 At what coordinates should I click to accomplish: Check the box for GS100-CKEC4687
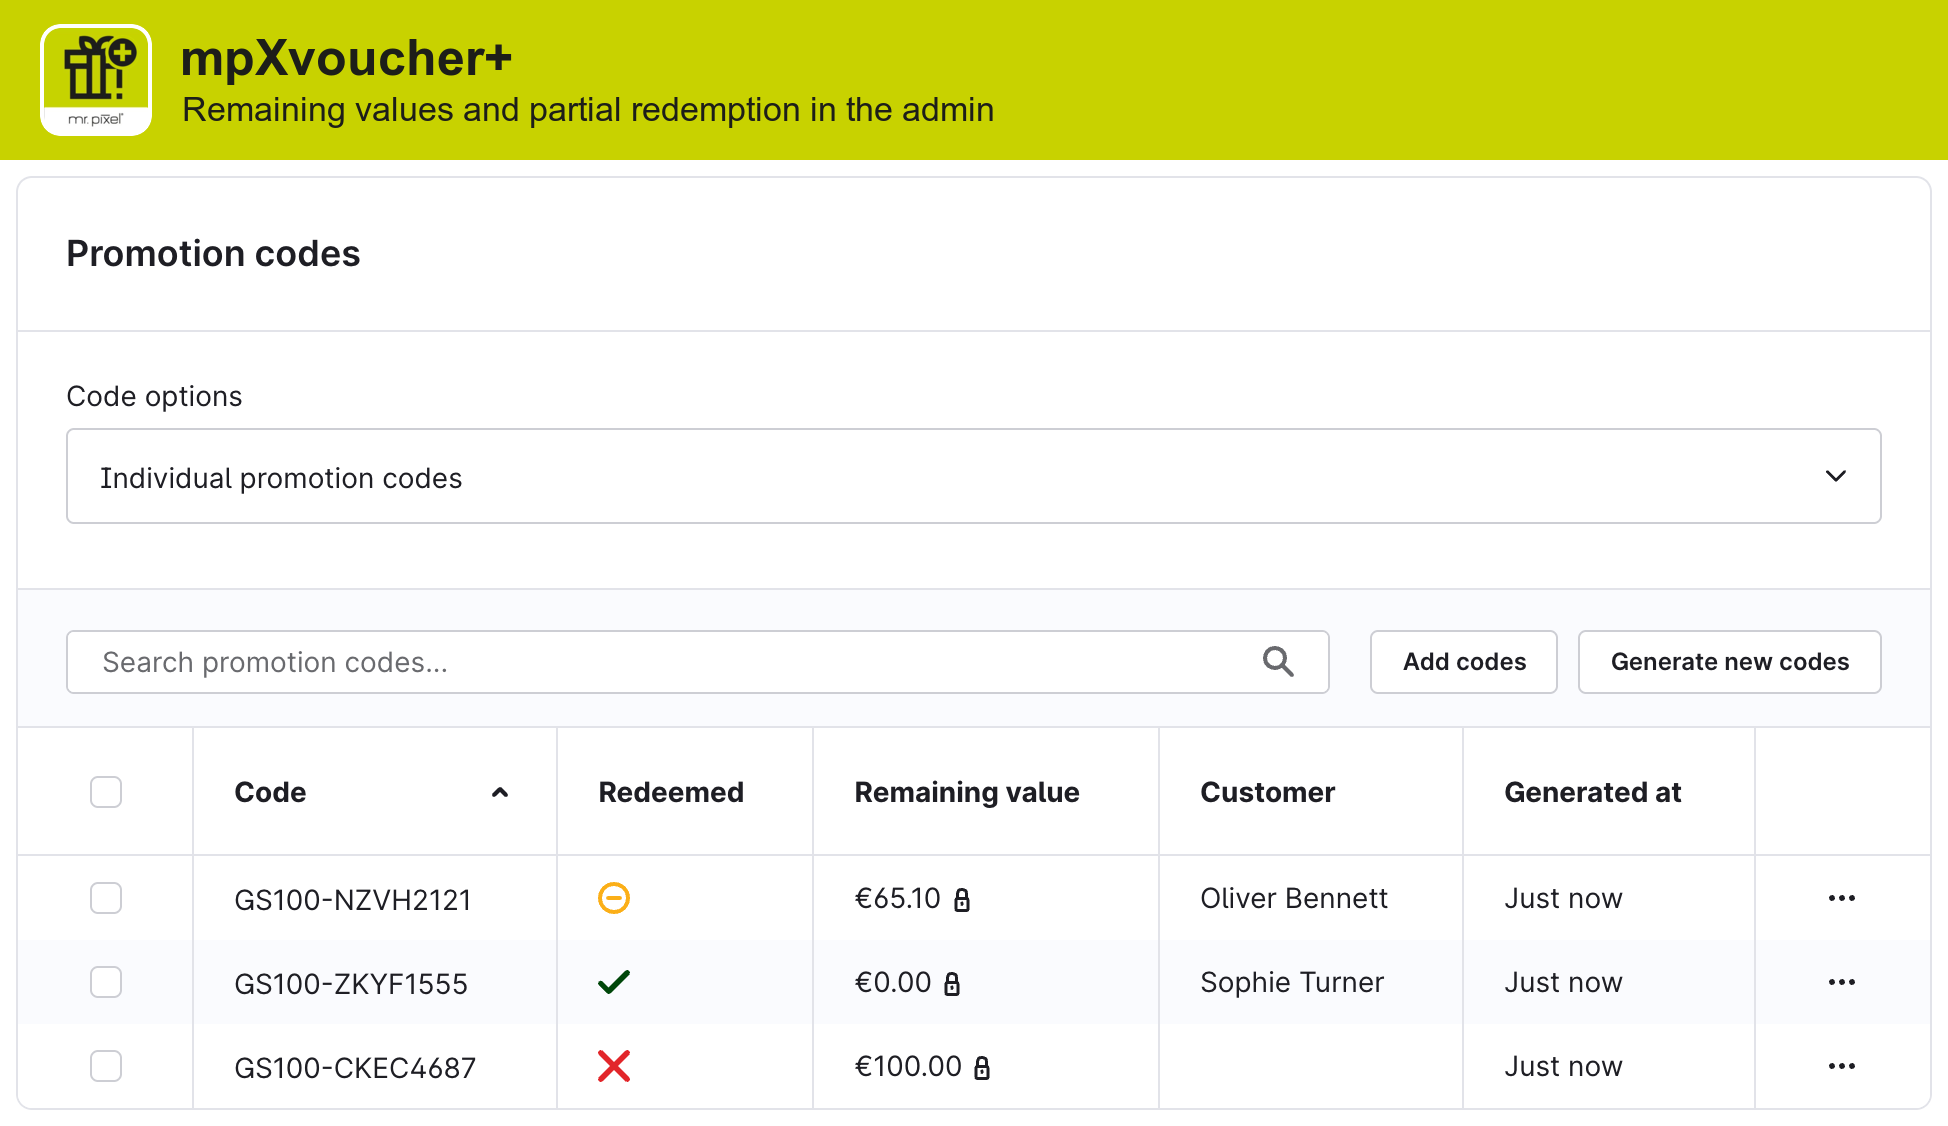click(106, 1066)
